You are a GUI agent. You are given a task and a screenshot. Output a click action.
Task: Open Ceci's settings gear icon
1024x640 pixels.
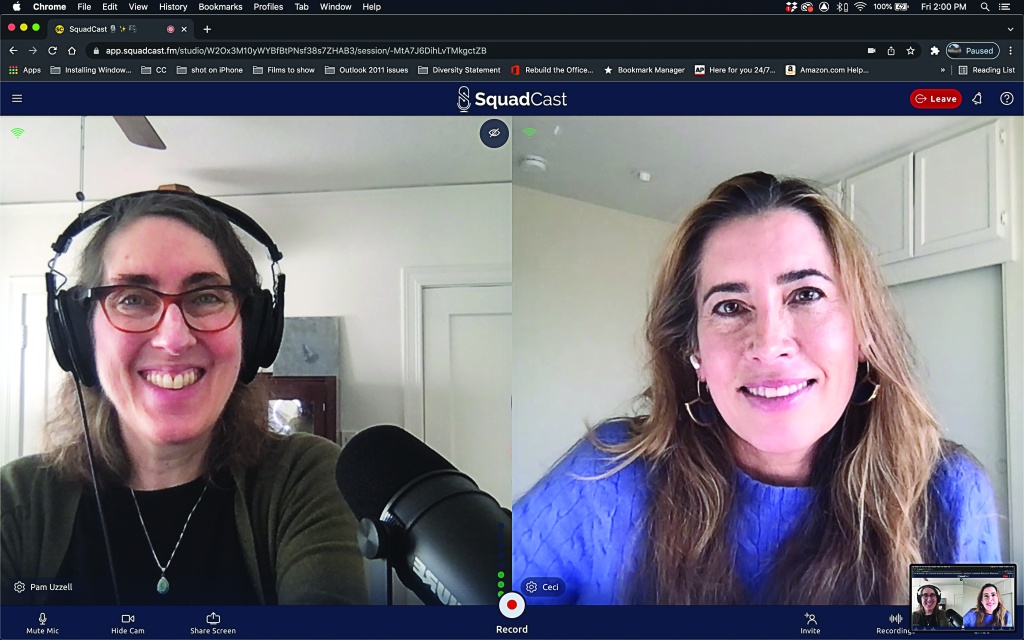click(x=531, y=587)
